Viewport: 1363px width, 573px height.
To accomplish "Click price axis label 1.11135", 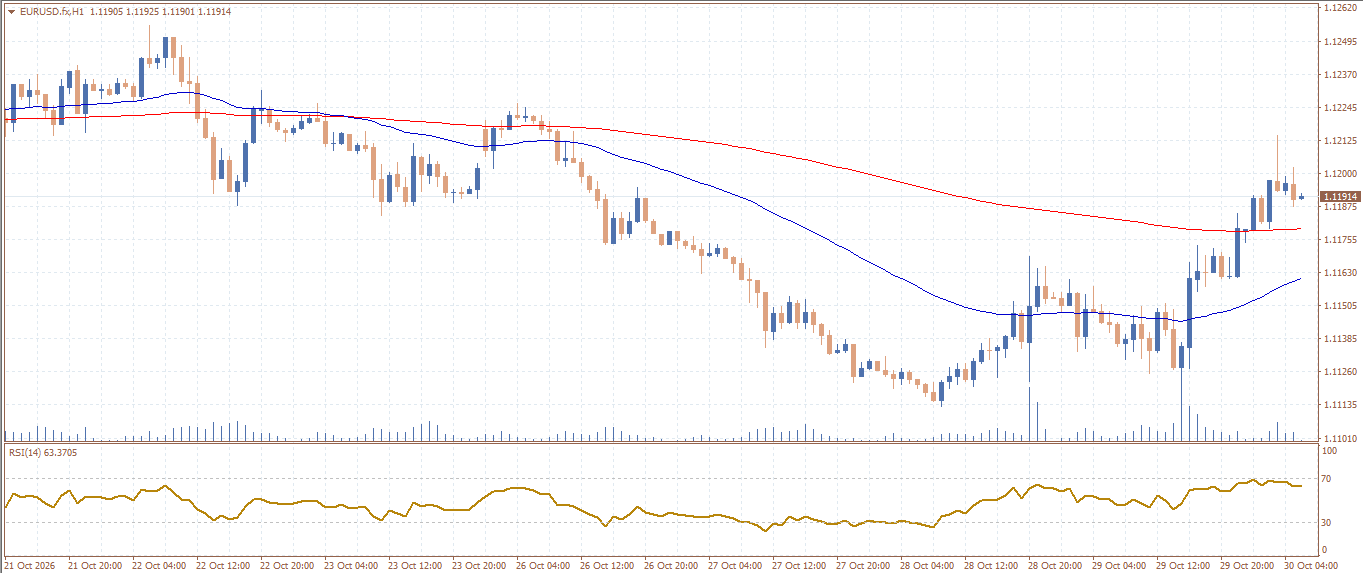I will pos(1338,405).
